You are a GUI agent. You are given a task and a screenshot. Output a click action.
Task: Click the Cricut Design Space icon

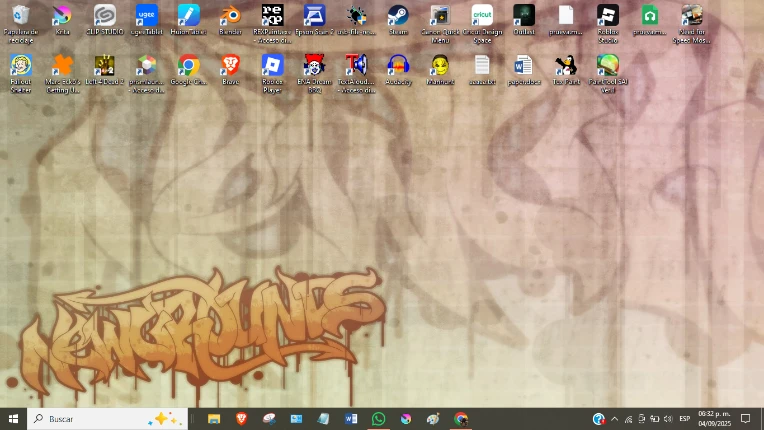[482, 17]
